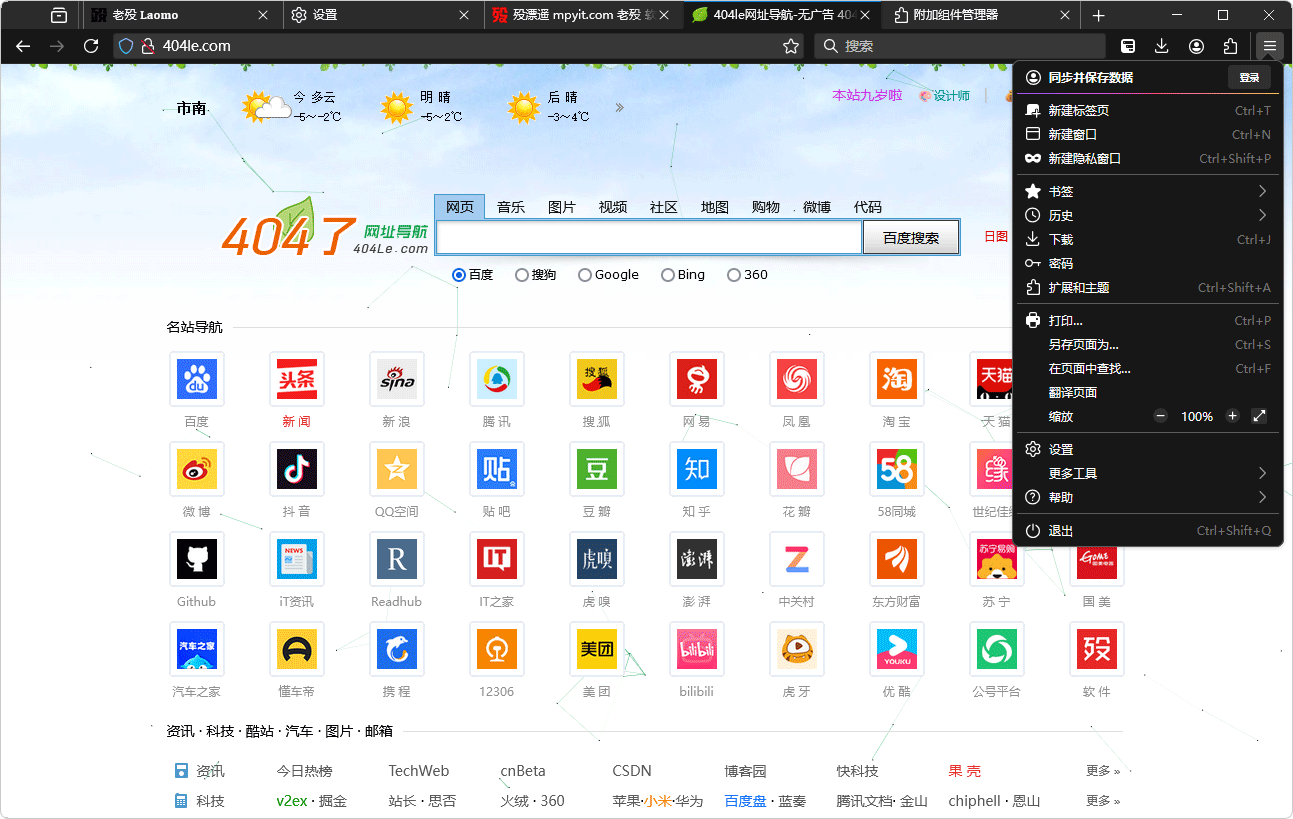This screenshot has width=1293, height=819.
Task: Open the Taobao 淘宝 icon
Action: click(x=897, y=379)
